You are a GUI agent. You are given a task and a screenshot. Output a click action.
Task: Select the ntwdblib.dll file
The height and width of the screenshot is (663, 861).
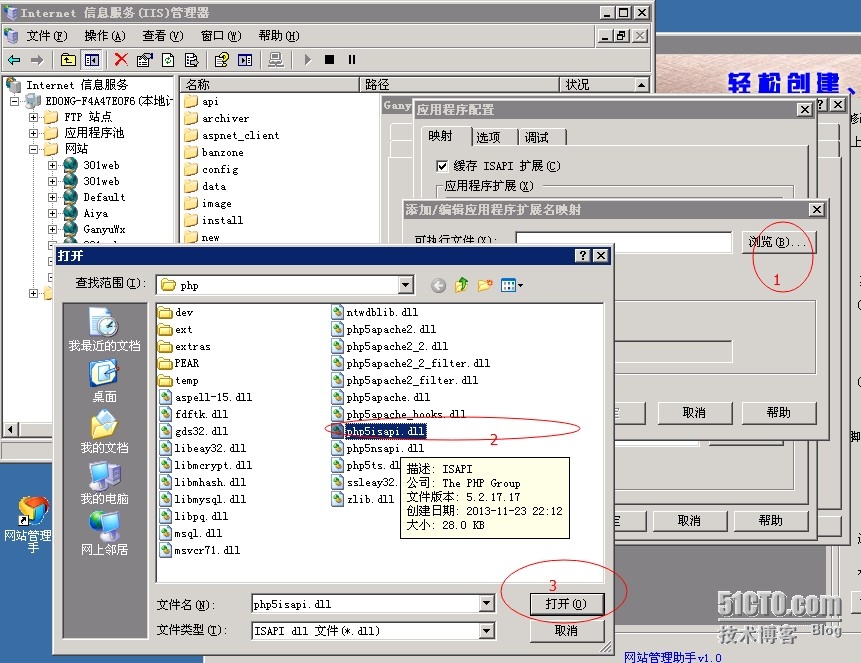coord(375,312)
